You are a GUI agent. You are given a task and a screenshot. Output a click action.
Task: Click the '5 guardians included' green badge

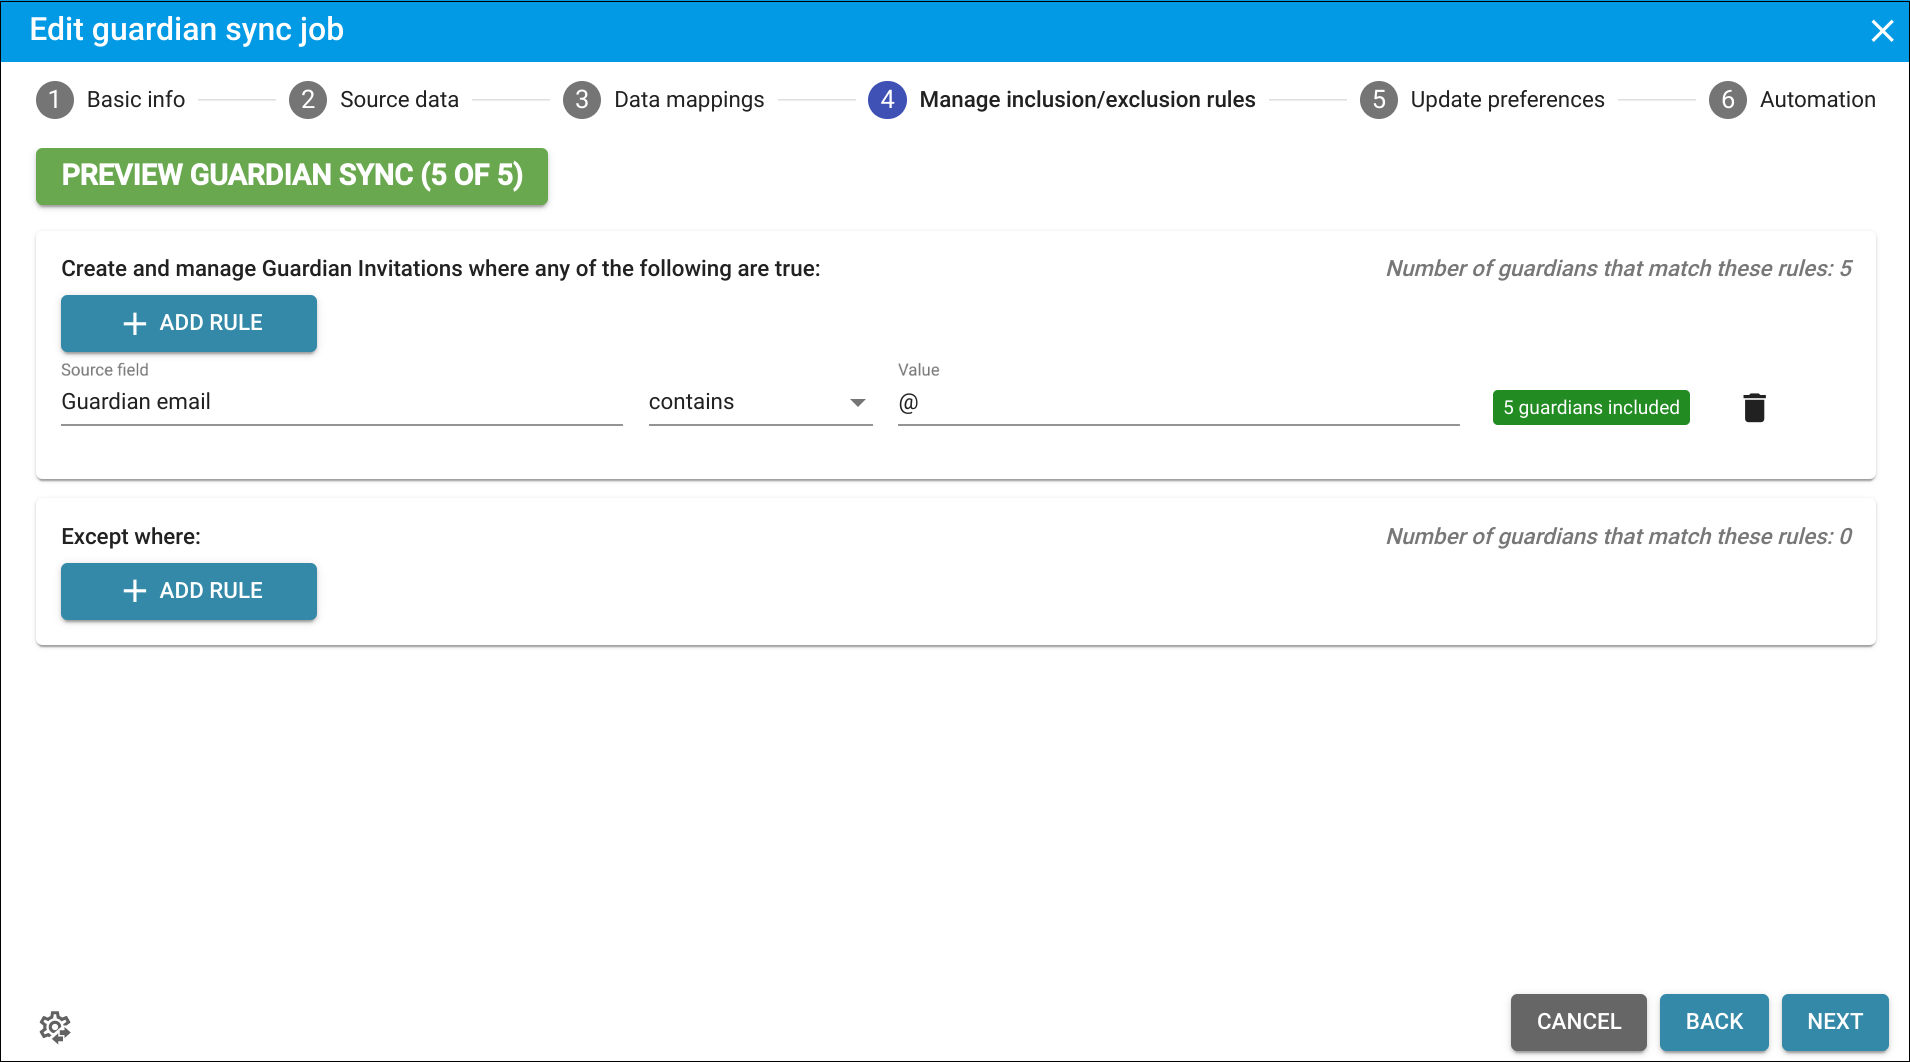(x=1591, y=407)
